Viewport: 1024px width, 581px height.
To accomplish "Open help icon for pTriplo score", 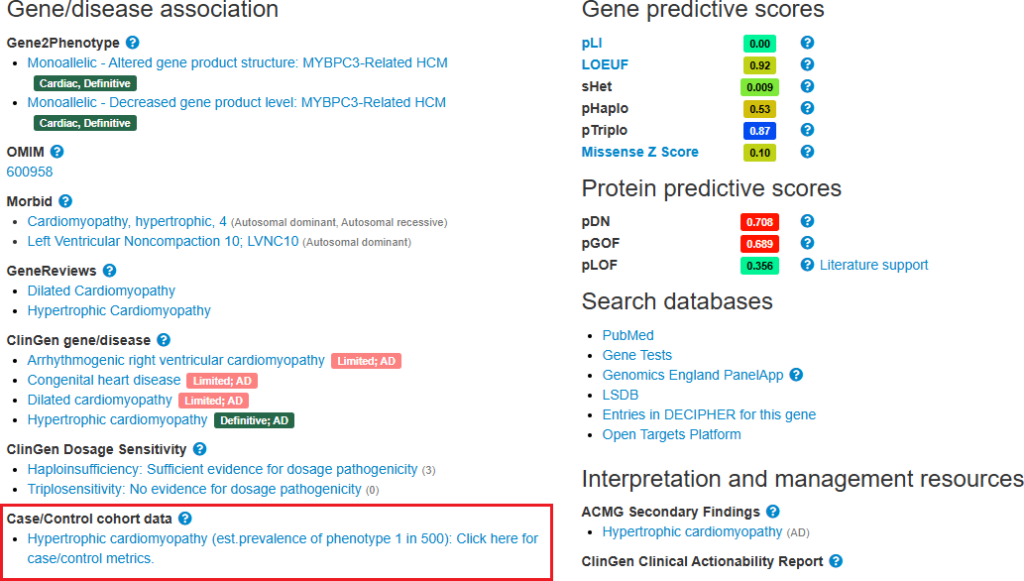I will (x=807, y=130).
